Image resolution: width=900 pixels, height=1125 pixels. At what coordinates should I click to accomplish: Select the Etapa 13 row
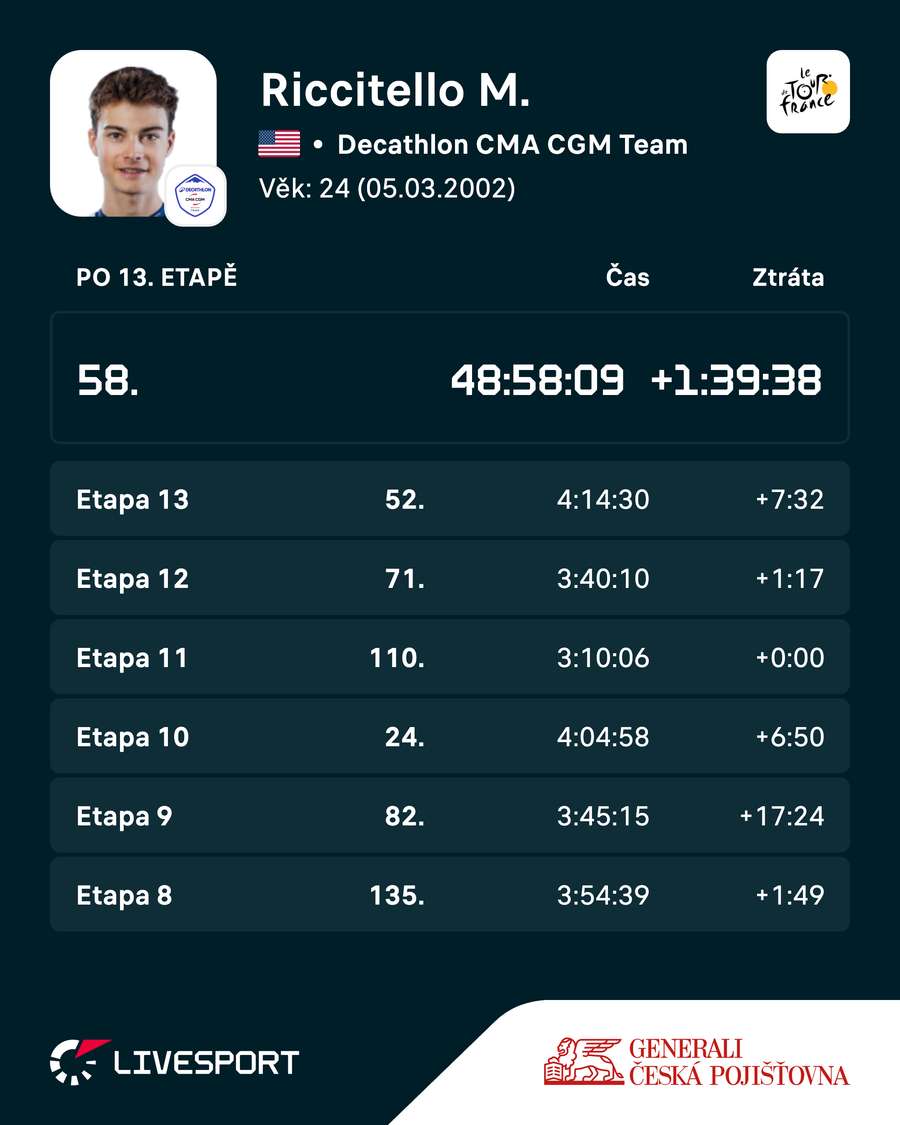pos(450,499)
